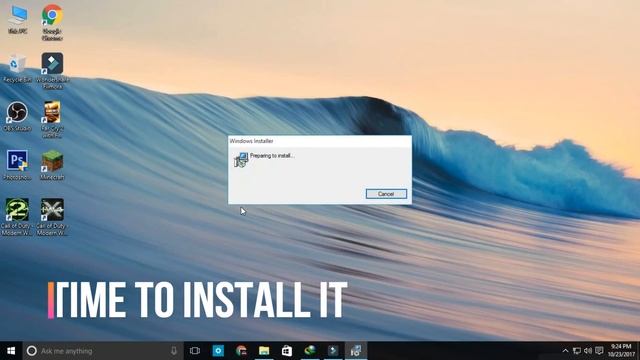The image size is (640, 360).
Task: Cancel the Windows Installer preparation
Action: click(386, 194)
